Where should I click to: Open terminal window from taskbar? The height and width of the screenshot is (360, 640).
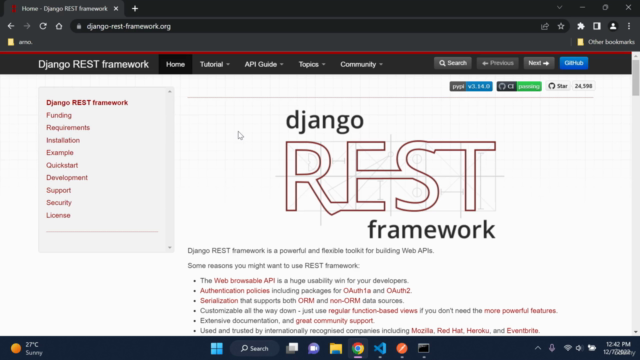424,349
